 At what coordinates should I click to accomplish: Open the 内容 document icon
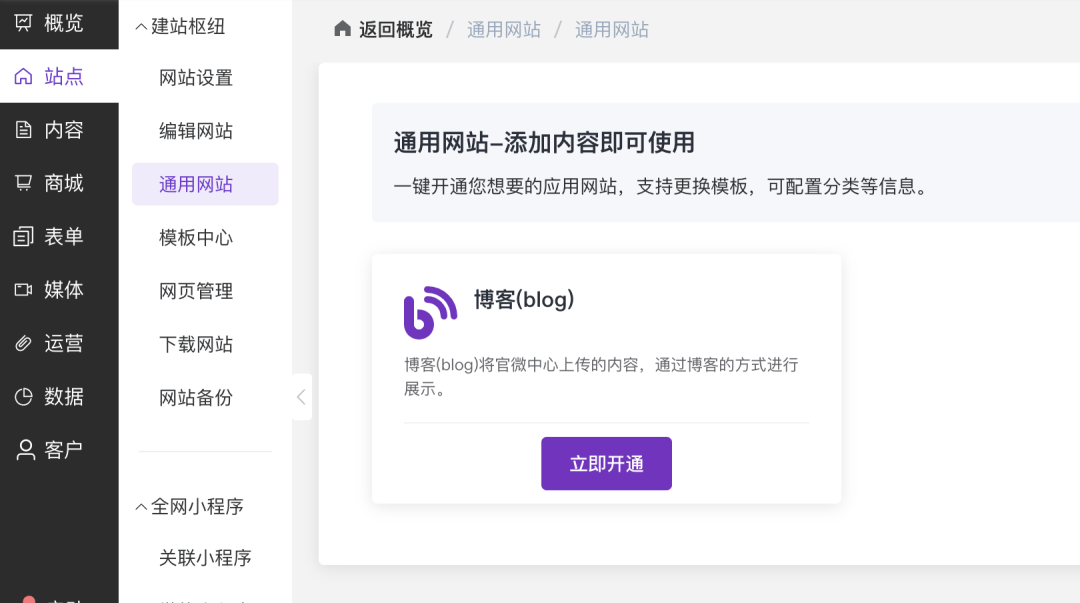point(24,130)
